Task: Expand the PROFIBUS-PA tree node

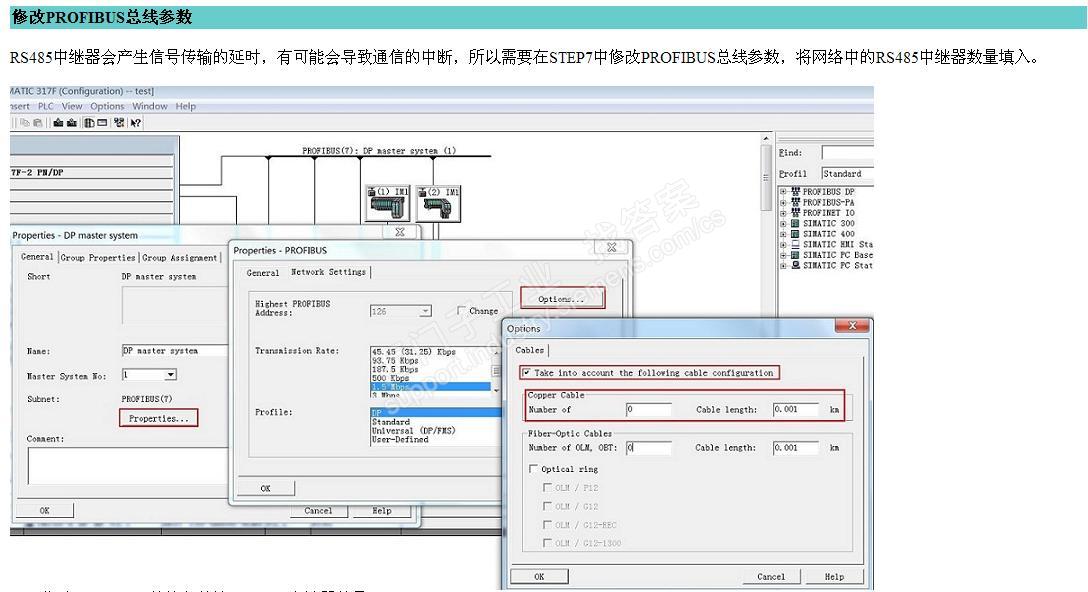Action: click(783, 203)
